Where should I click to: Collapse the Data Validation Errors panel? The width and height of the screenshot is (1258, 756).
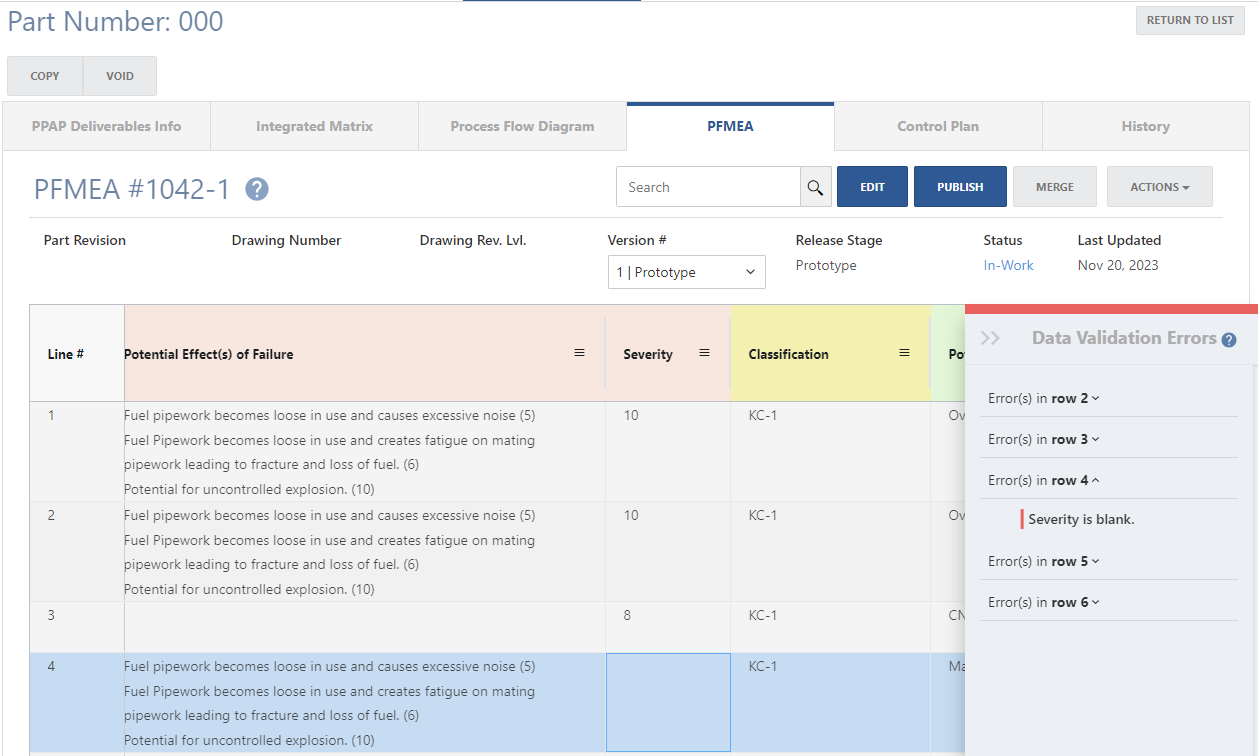990,338
